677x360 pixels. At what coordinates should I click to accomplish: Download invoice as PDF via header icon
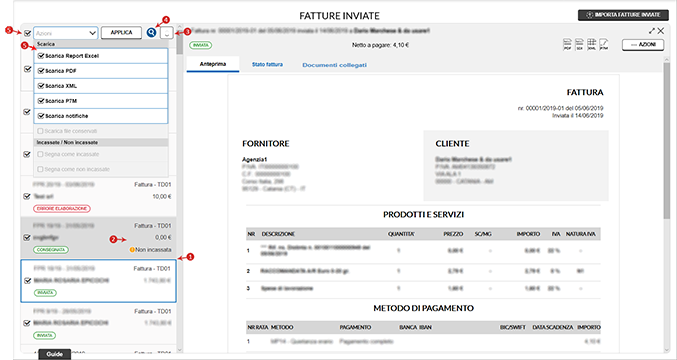(567, 44)
